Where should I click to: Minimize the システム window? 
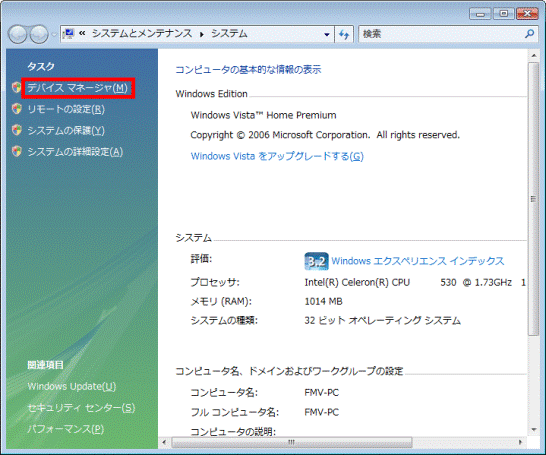[x=480, y=14]
